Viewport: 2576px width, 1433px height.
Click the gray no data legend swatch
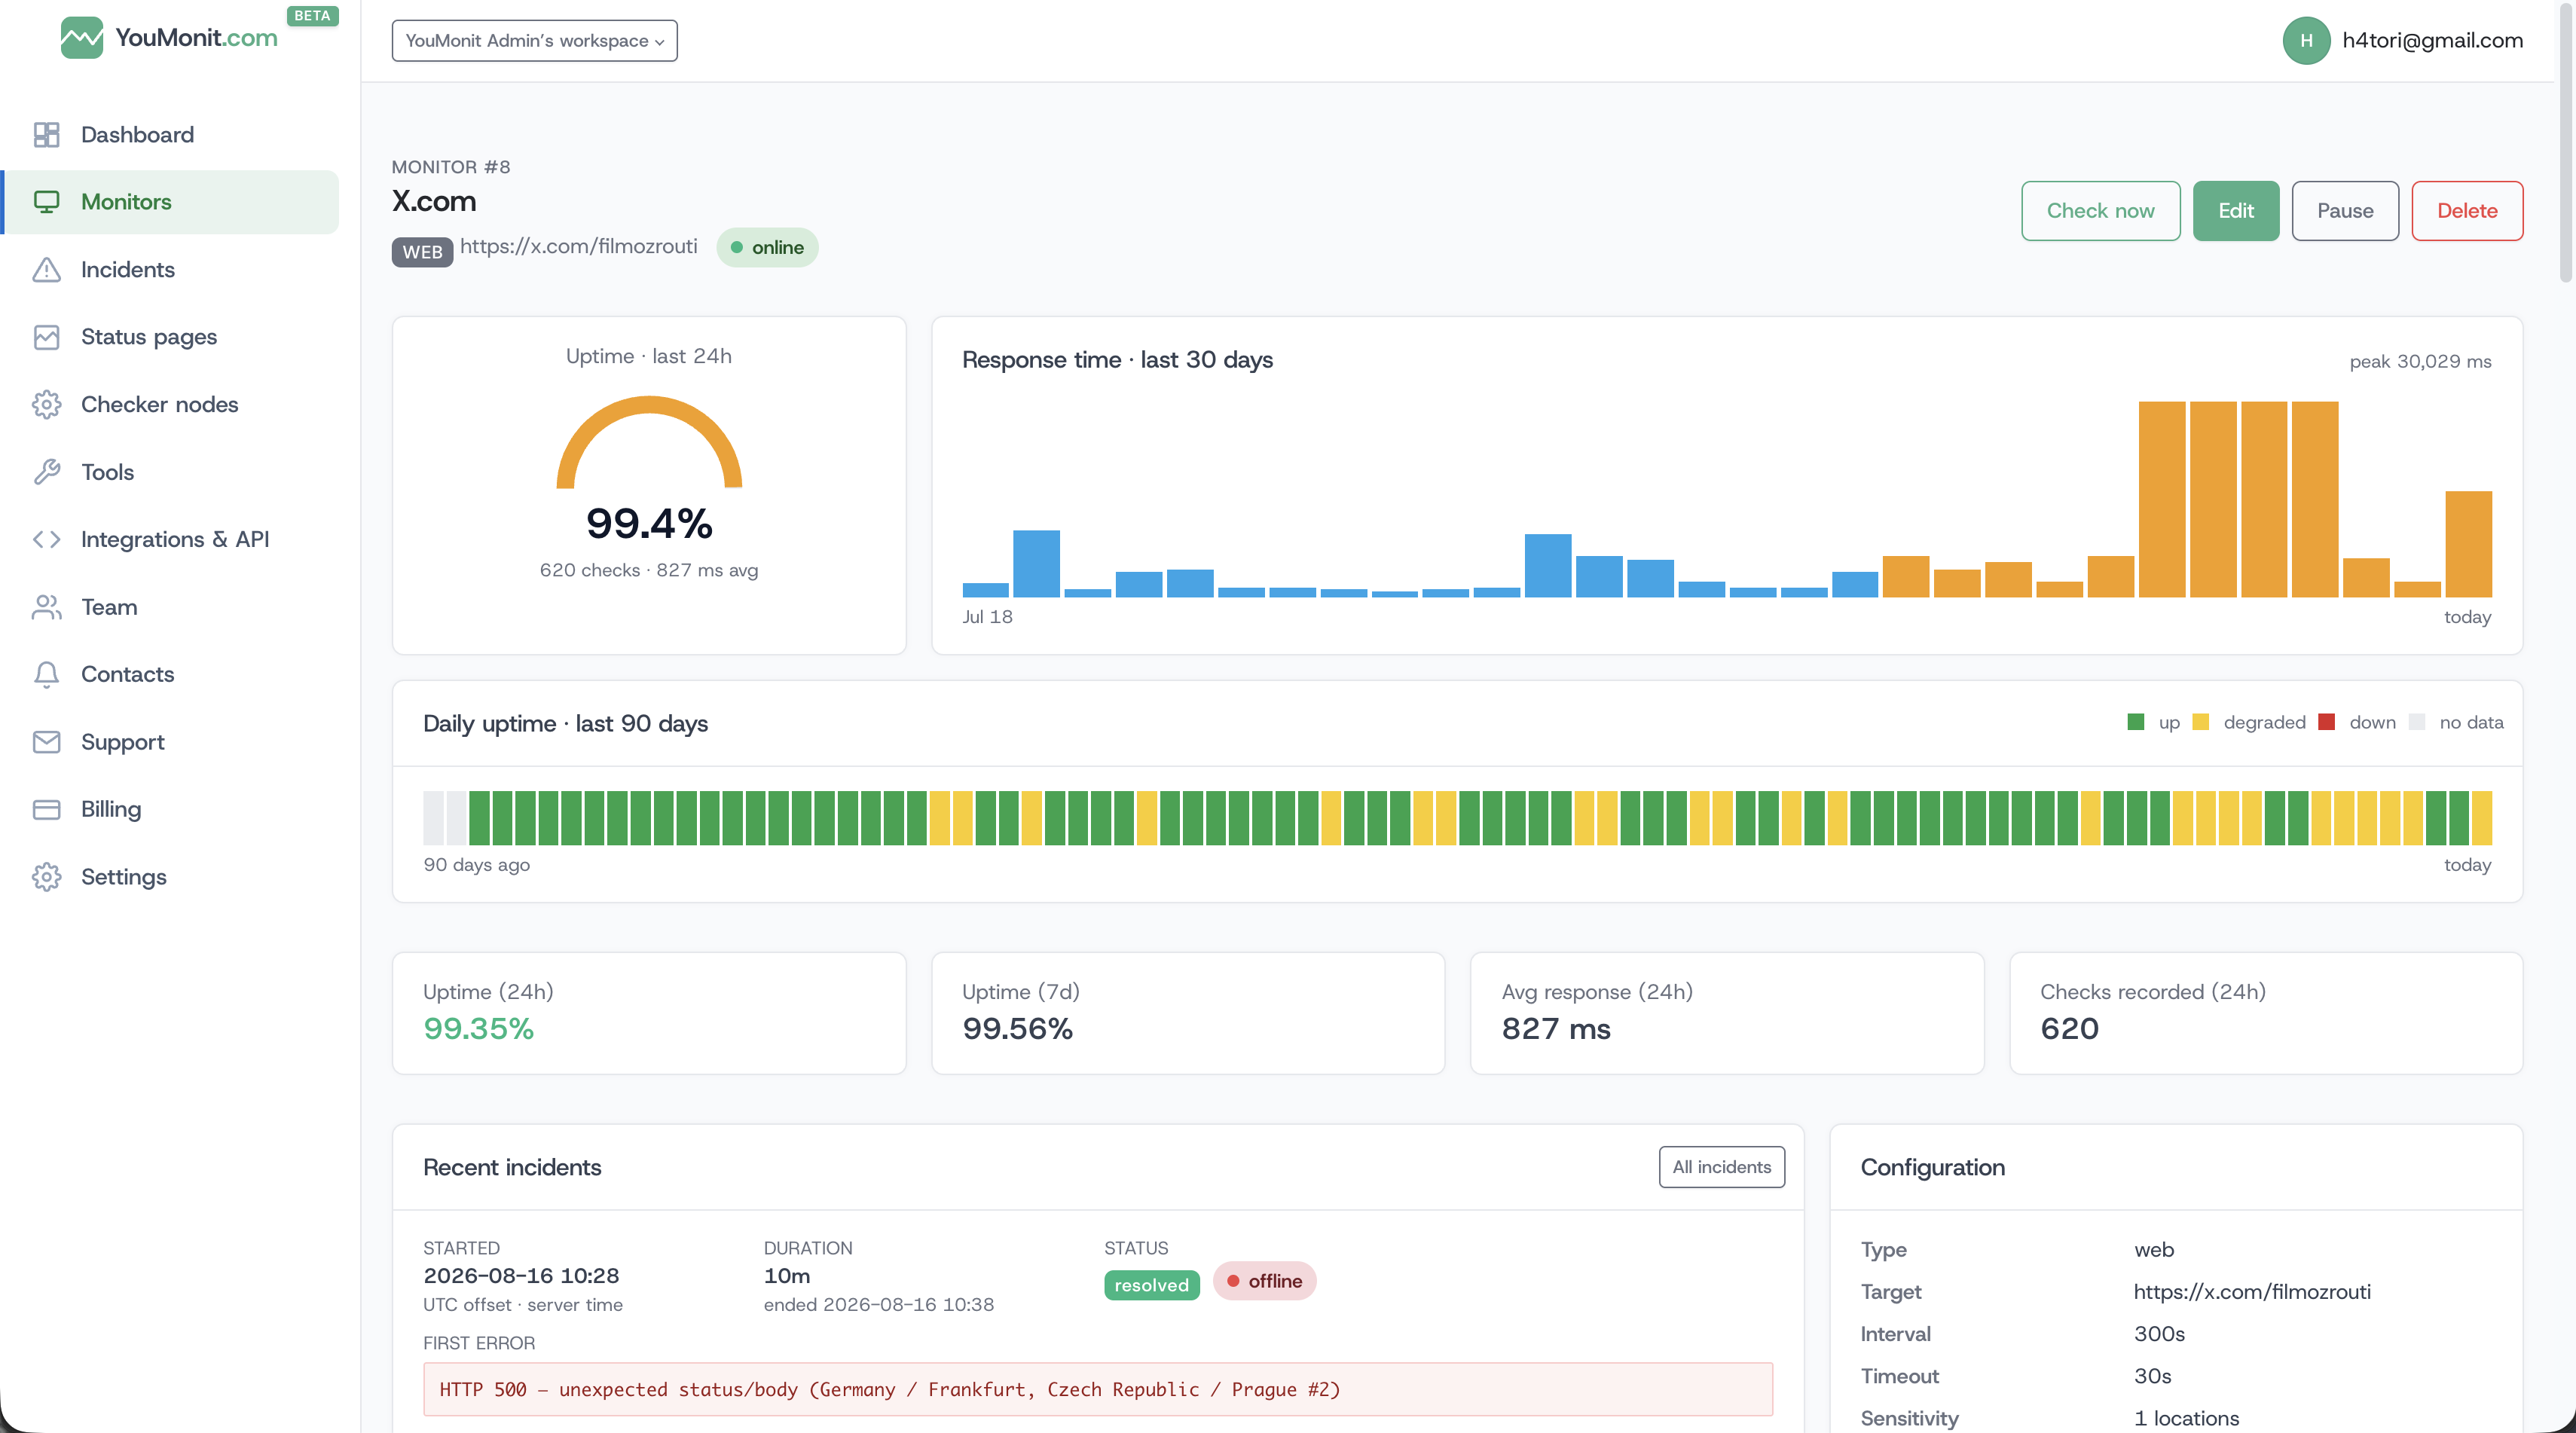pyautogui.click(x=2416, y=722)
